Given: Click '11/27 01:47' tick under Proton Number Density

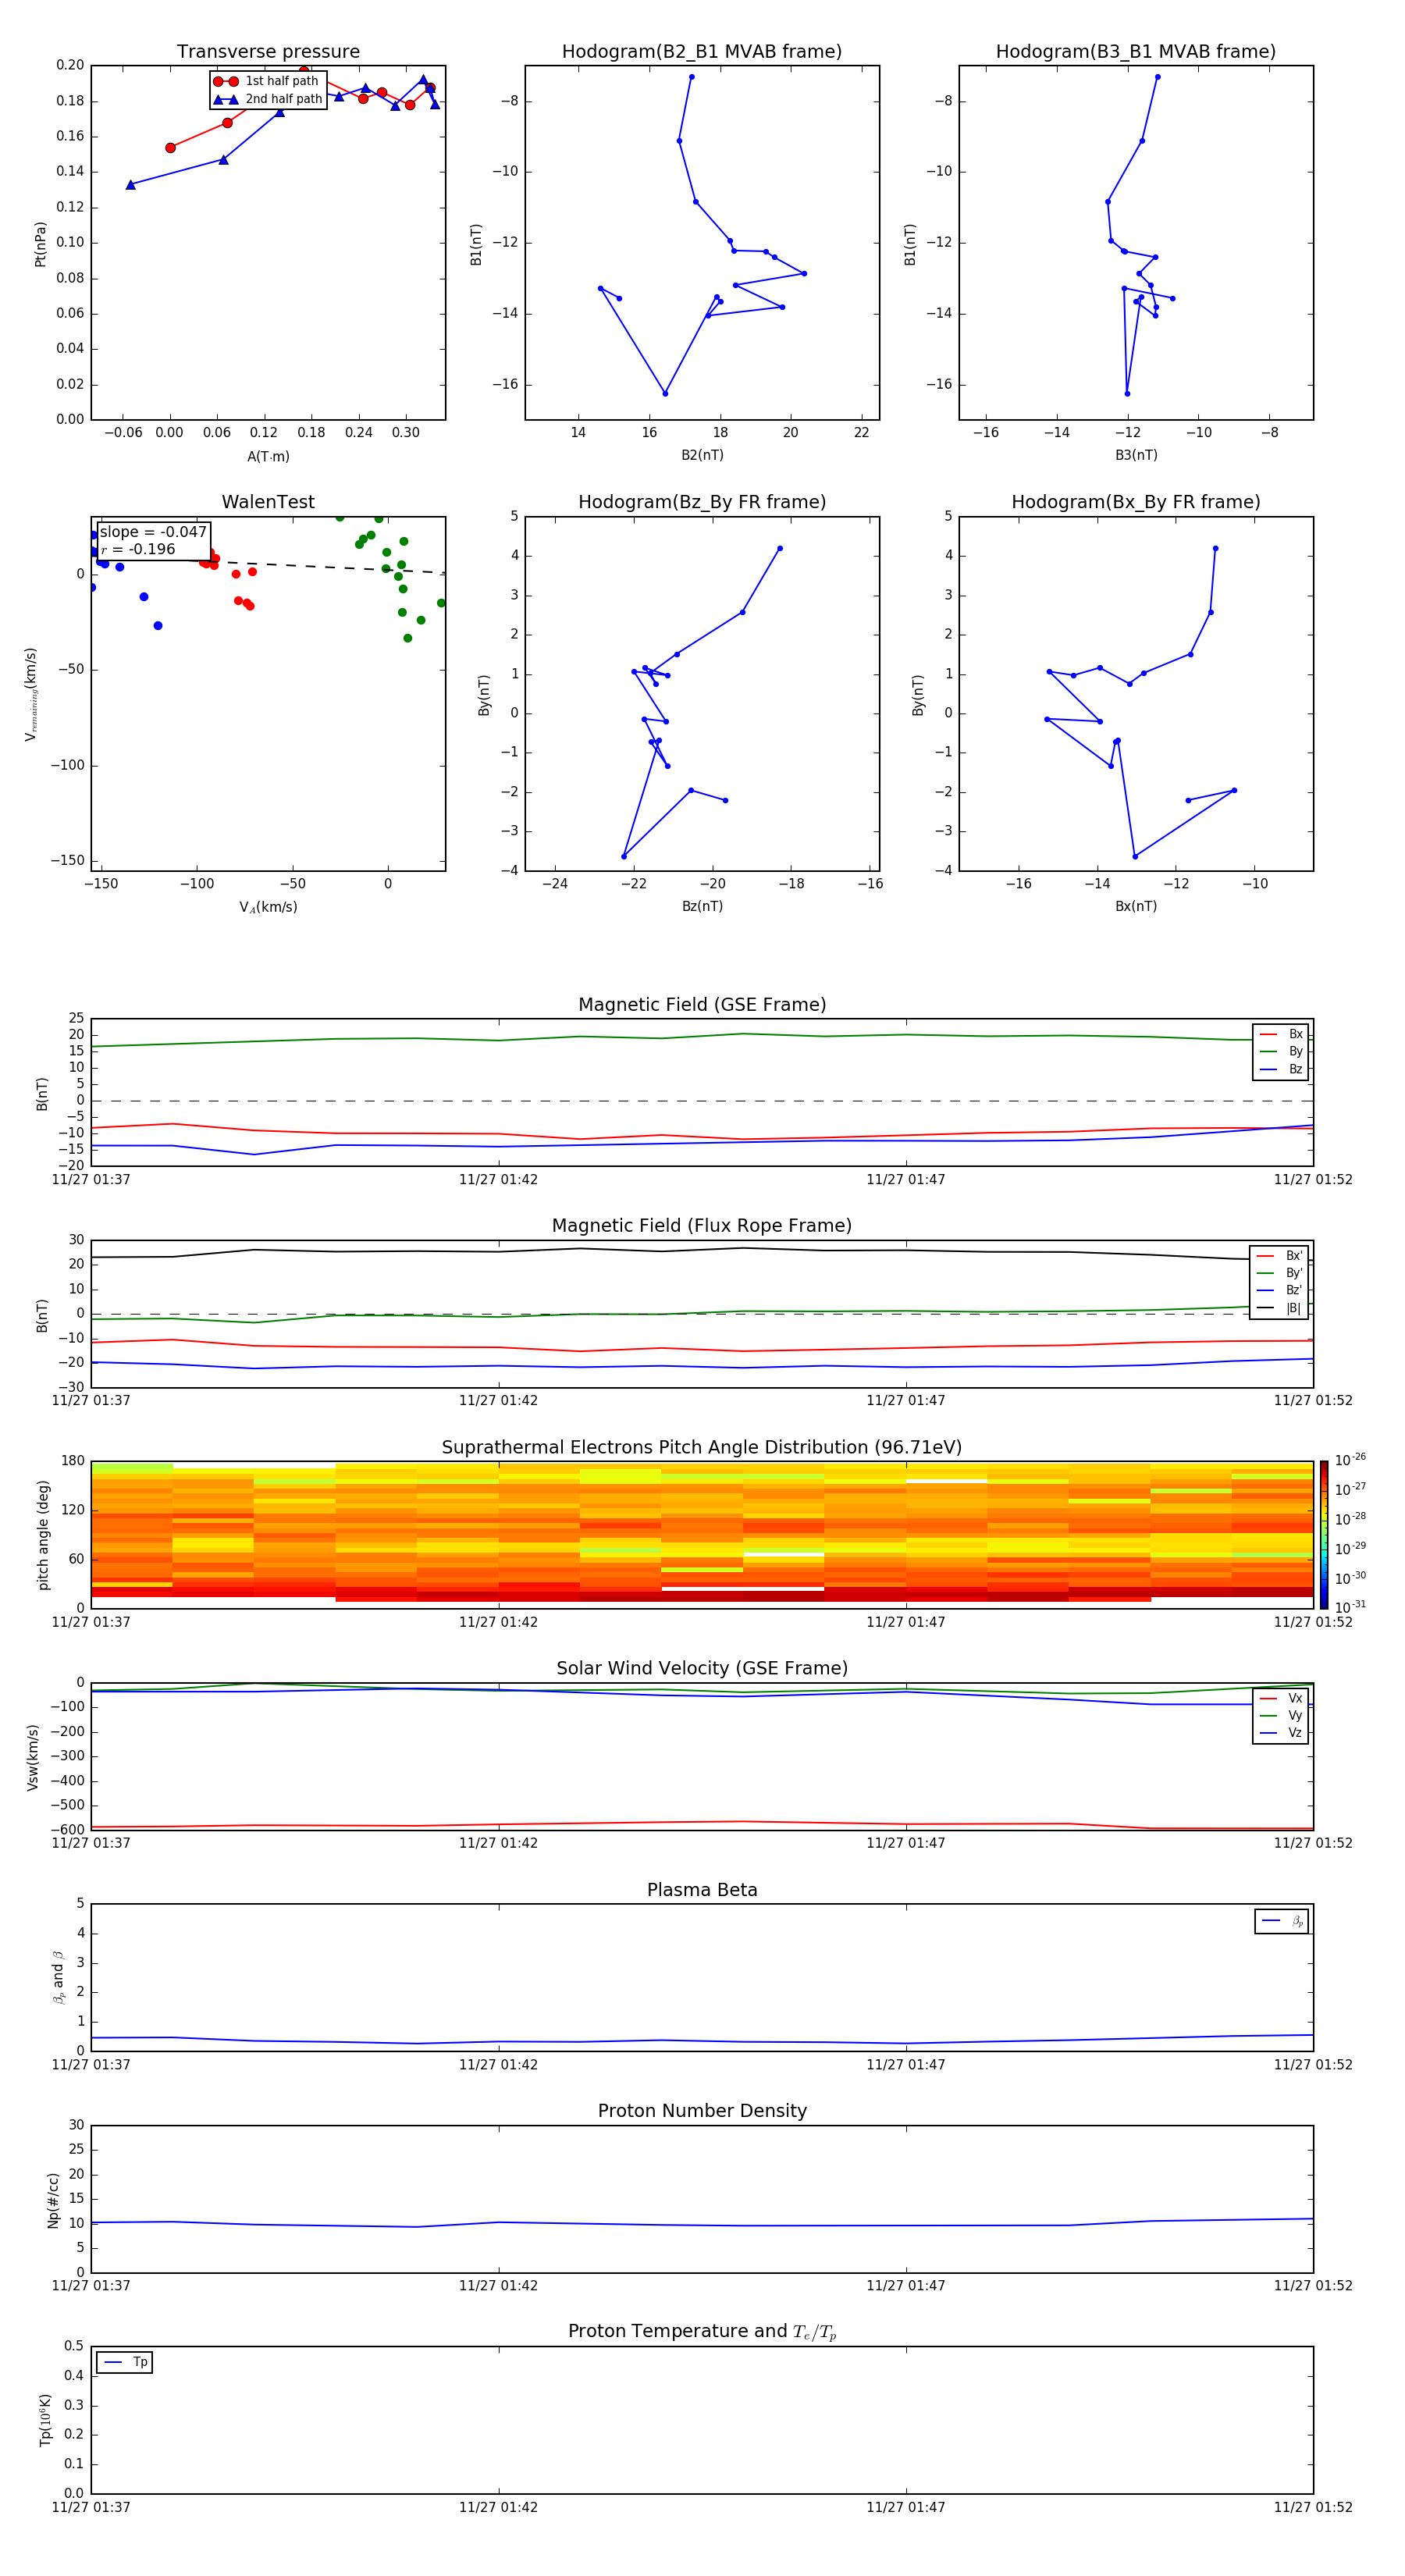Looking at the screenshot, I should coord(905,2286).
